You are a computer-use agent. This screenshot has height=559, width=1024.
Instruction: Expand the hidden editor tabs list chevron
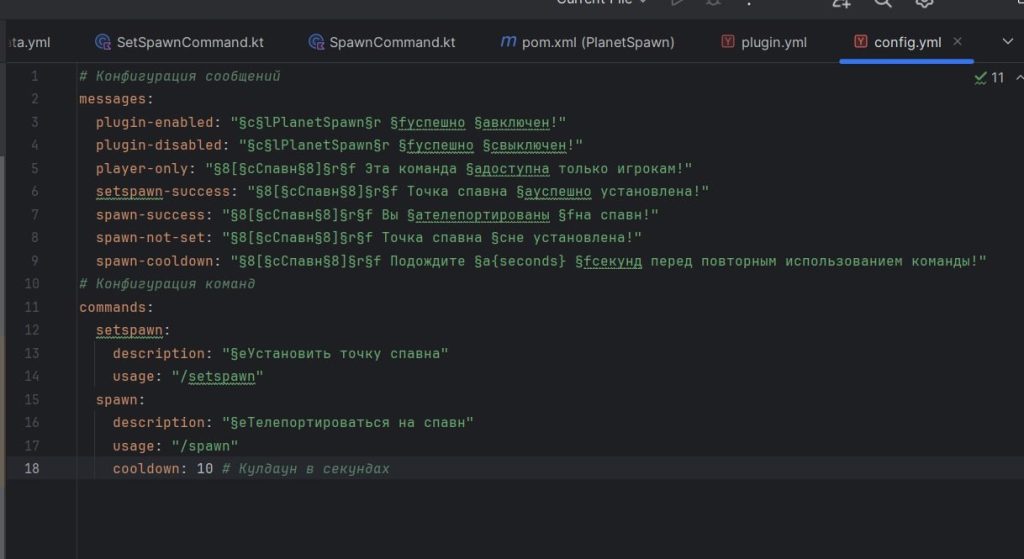[1008, 42]
